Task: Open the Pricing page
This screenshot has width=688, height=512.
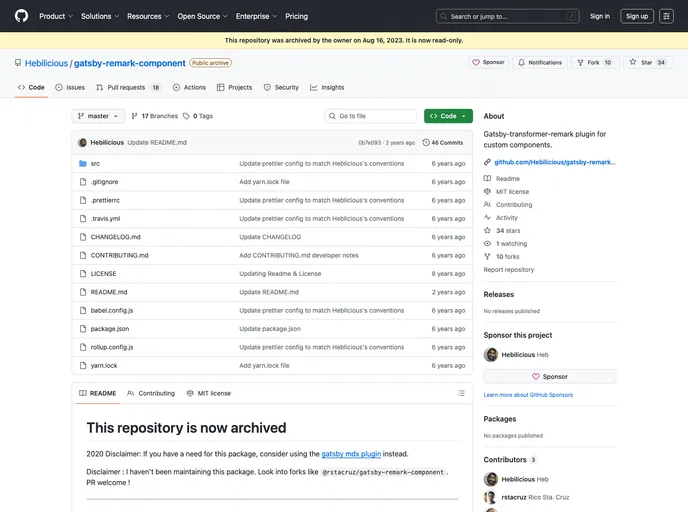Action: pyautogui.click(x=297, y=16)
